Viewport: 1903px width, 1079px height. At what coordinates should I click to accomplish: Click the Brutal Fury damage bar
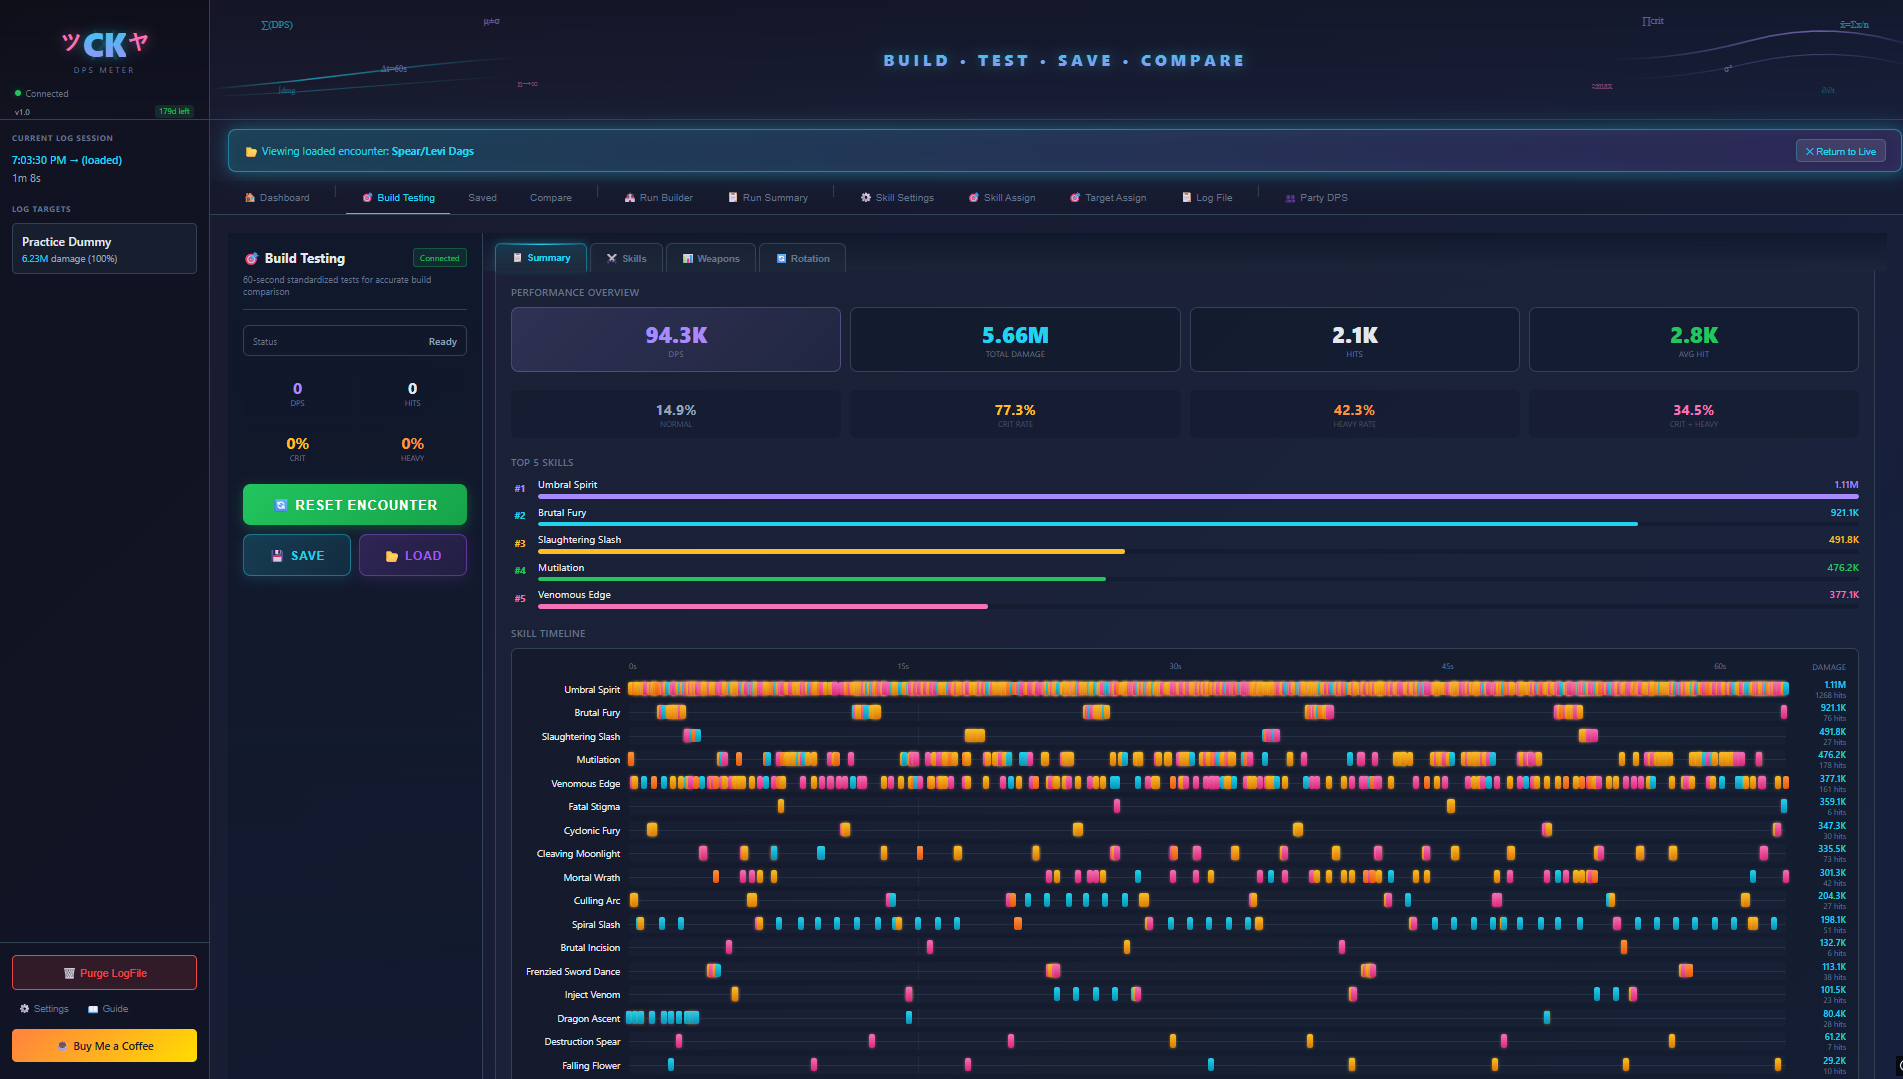(x=1088, y=524)
